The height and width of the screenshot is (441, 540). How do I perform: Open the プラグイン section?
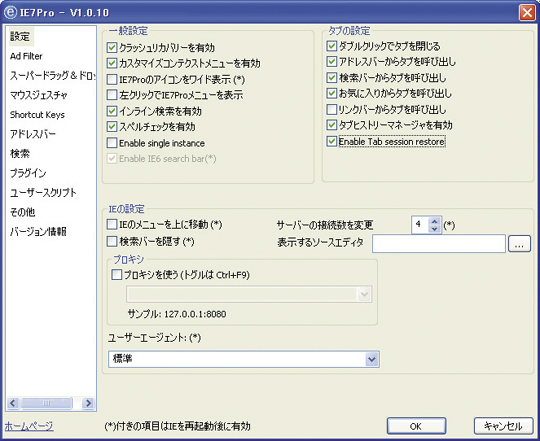28,173
